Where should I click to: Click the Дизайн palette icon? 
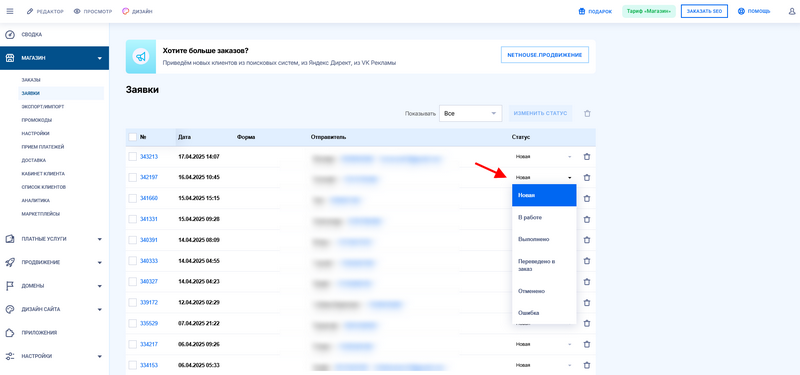pyautogui.click(x=126, y=11)
